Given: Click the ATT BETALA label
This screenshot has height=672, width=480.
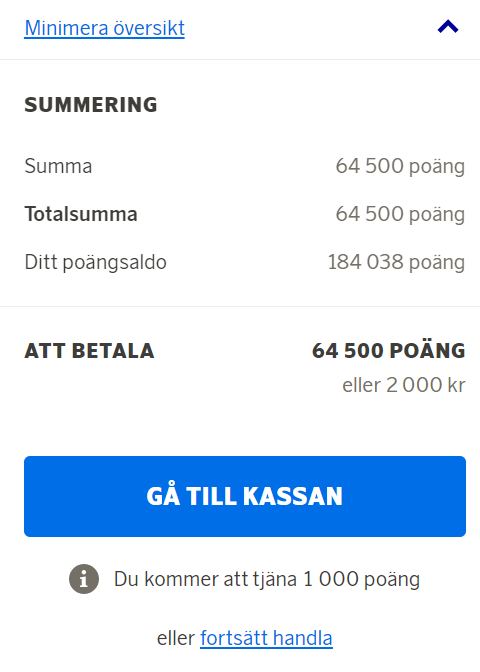Looking at the screenshot, I should (x=89, y=351).
